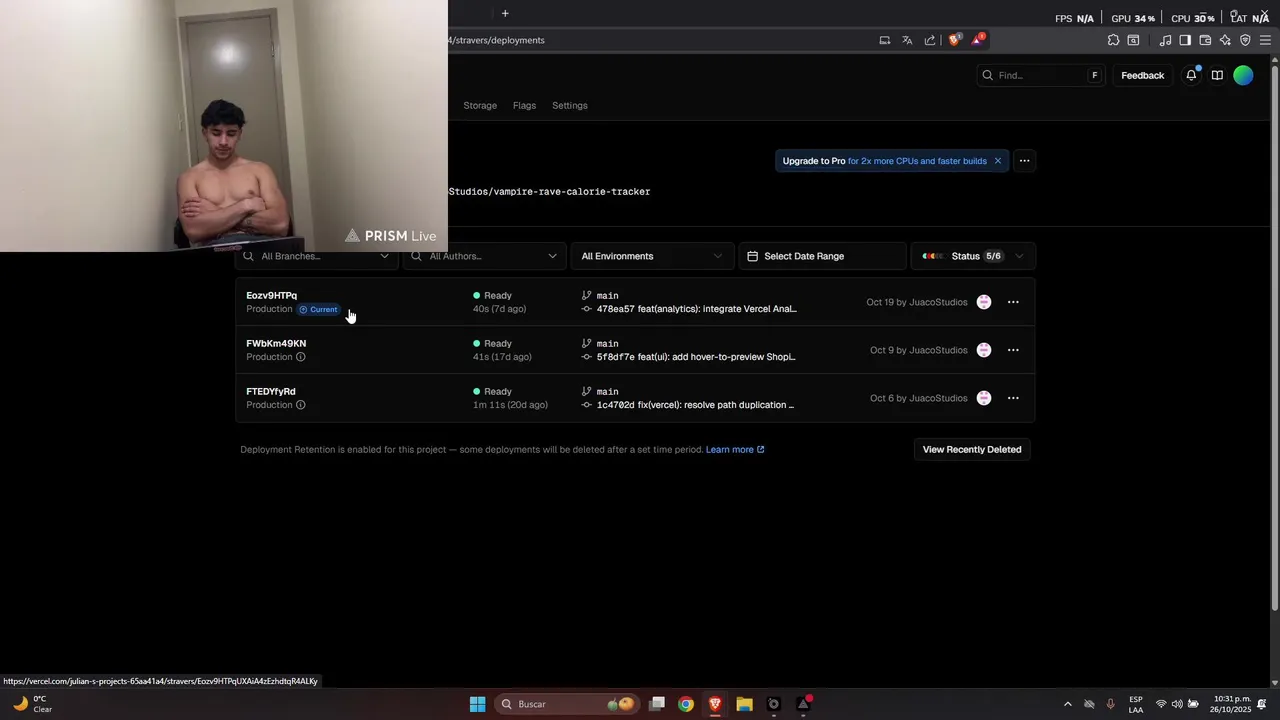Open deployment Eozv9HTPq
This screenshot has height=720, width=1280.
tap(271, 296)
